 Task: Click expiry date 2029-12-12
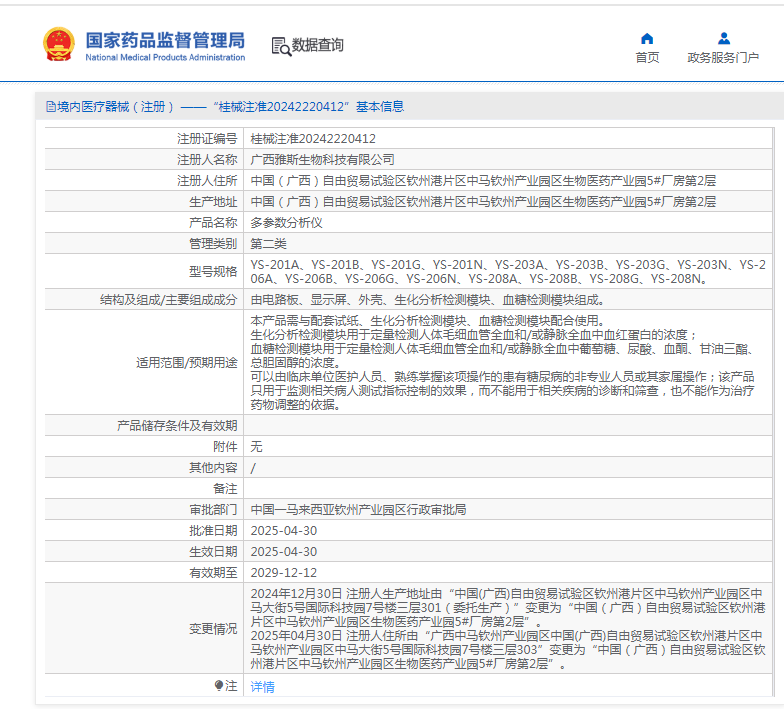pos(284,572)
